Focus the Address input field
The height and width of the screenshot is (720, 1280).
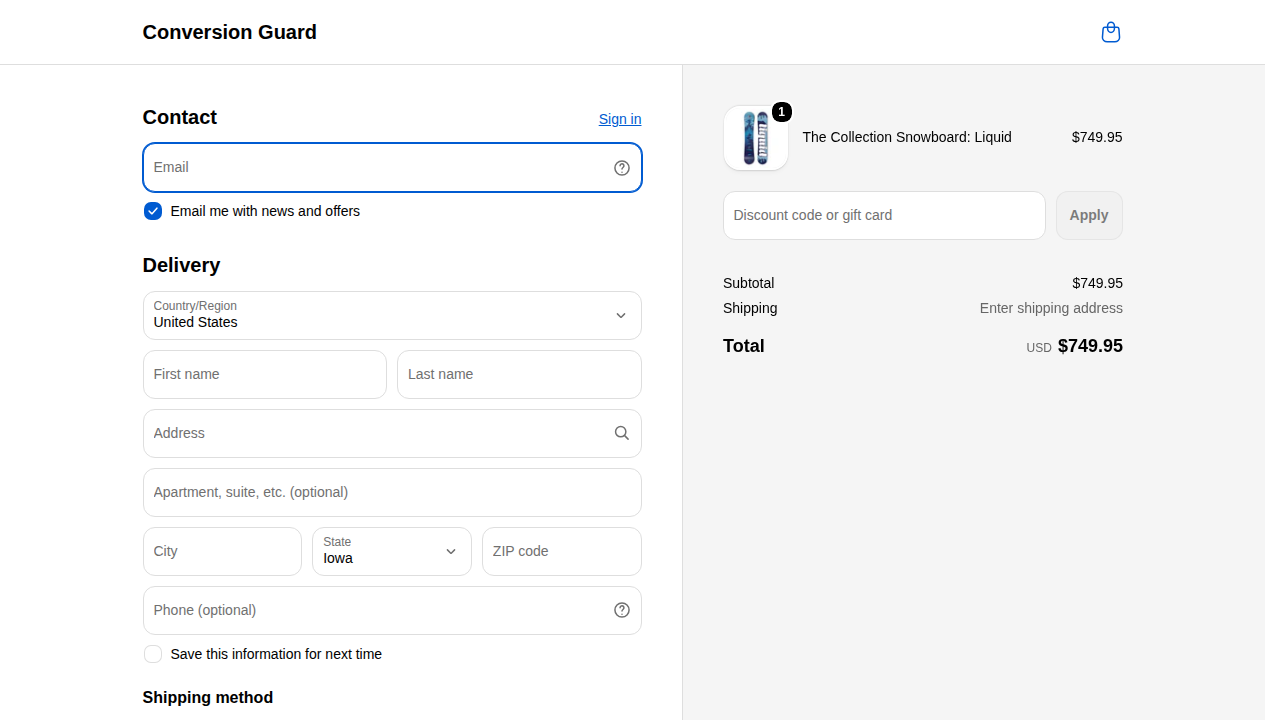392,434
